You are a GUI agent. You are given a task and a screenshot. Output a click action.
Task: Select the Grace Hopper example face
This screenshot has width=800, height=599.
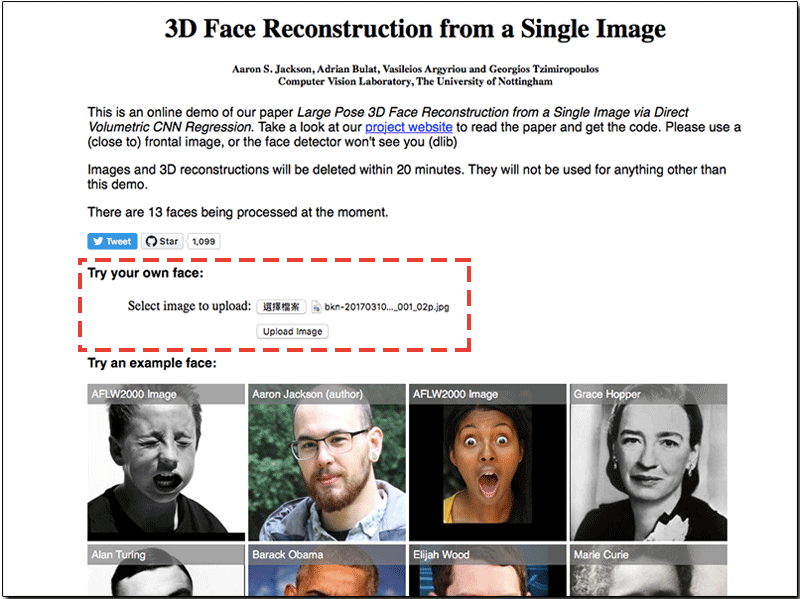648,462
